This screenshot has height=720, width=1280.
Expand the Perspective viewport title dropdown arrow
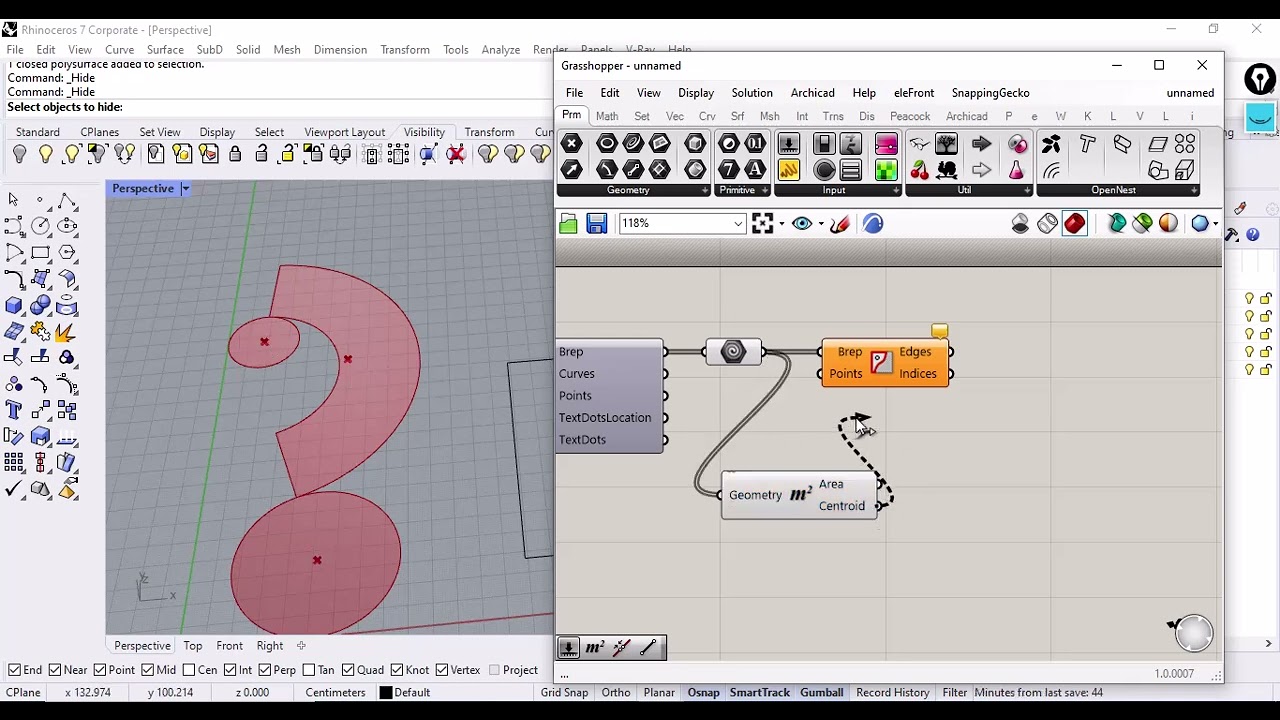tap(185, 189)
